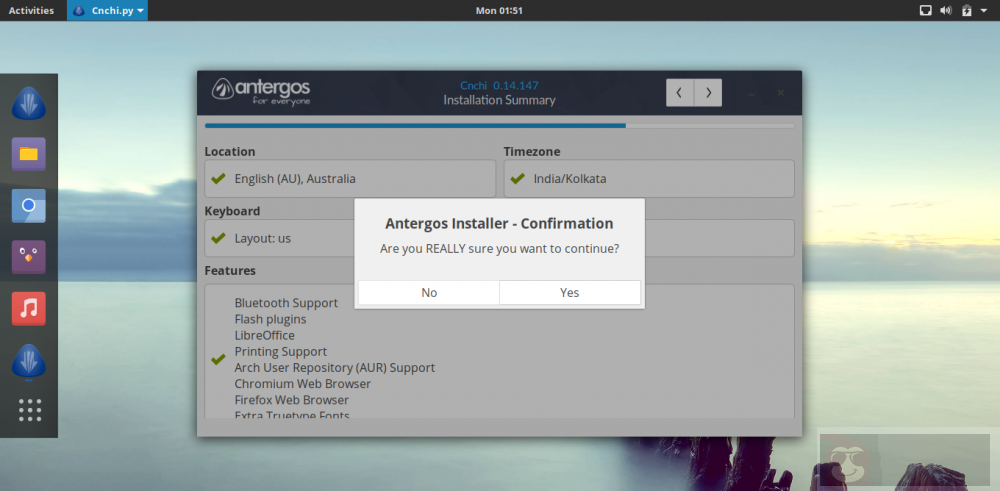Click the "Installation Summary" page title
This screenshot has width=1000, height=491.
(499, 100)
